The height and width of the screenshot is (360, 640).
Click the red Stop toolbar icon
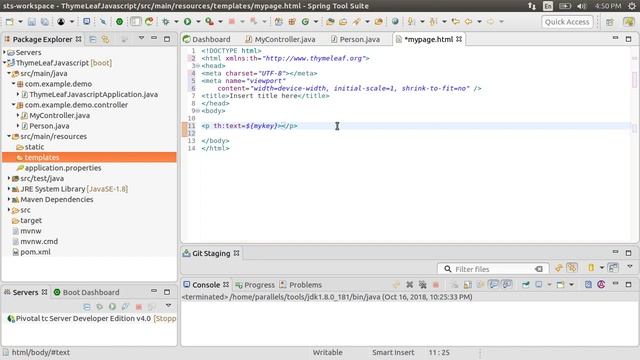pyautogui.click(x=231, y=22)
